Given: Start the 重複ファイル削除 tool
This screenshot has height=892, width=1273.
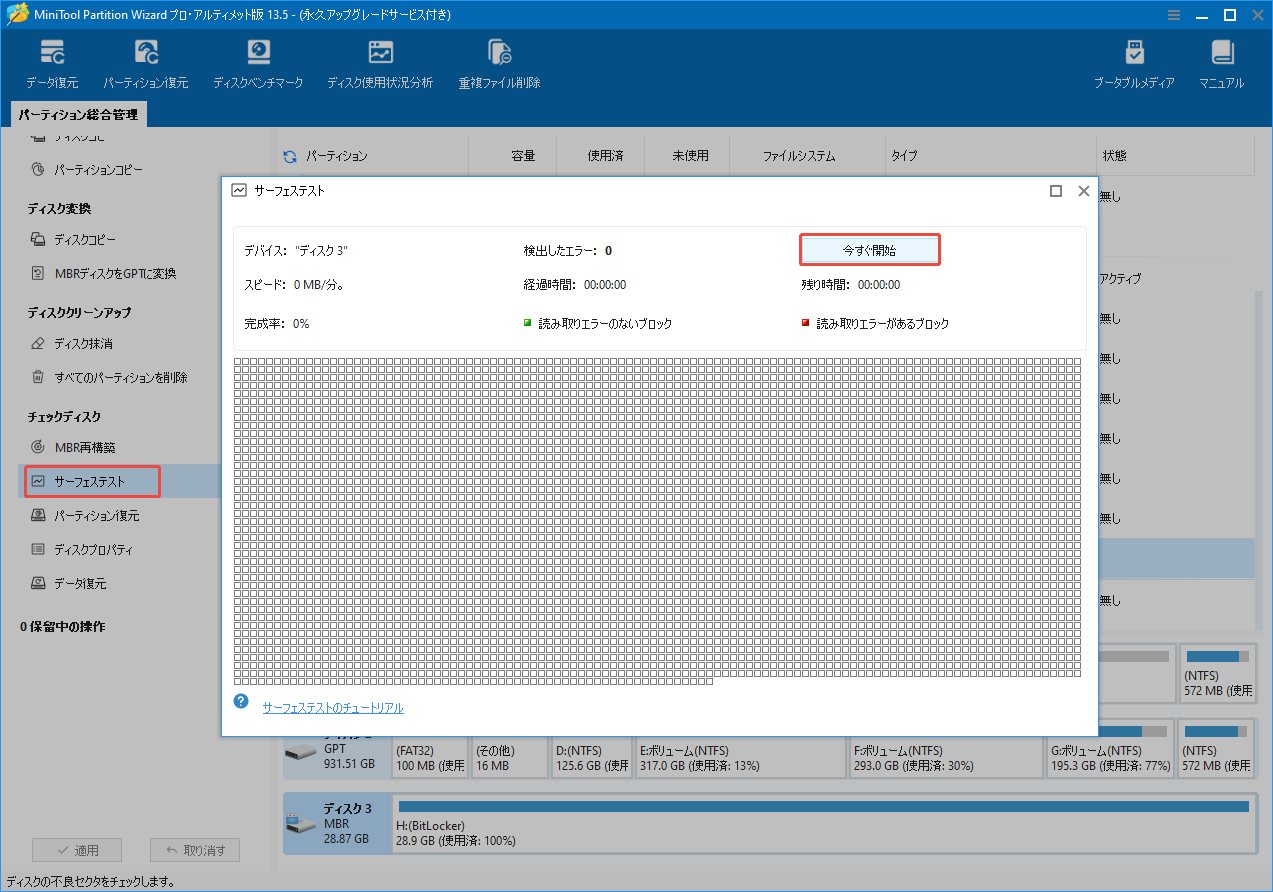Looking at the screenshot, I should click(x=498, y=62).
